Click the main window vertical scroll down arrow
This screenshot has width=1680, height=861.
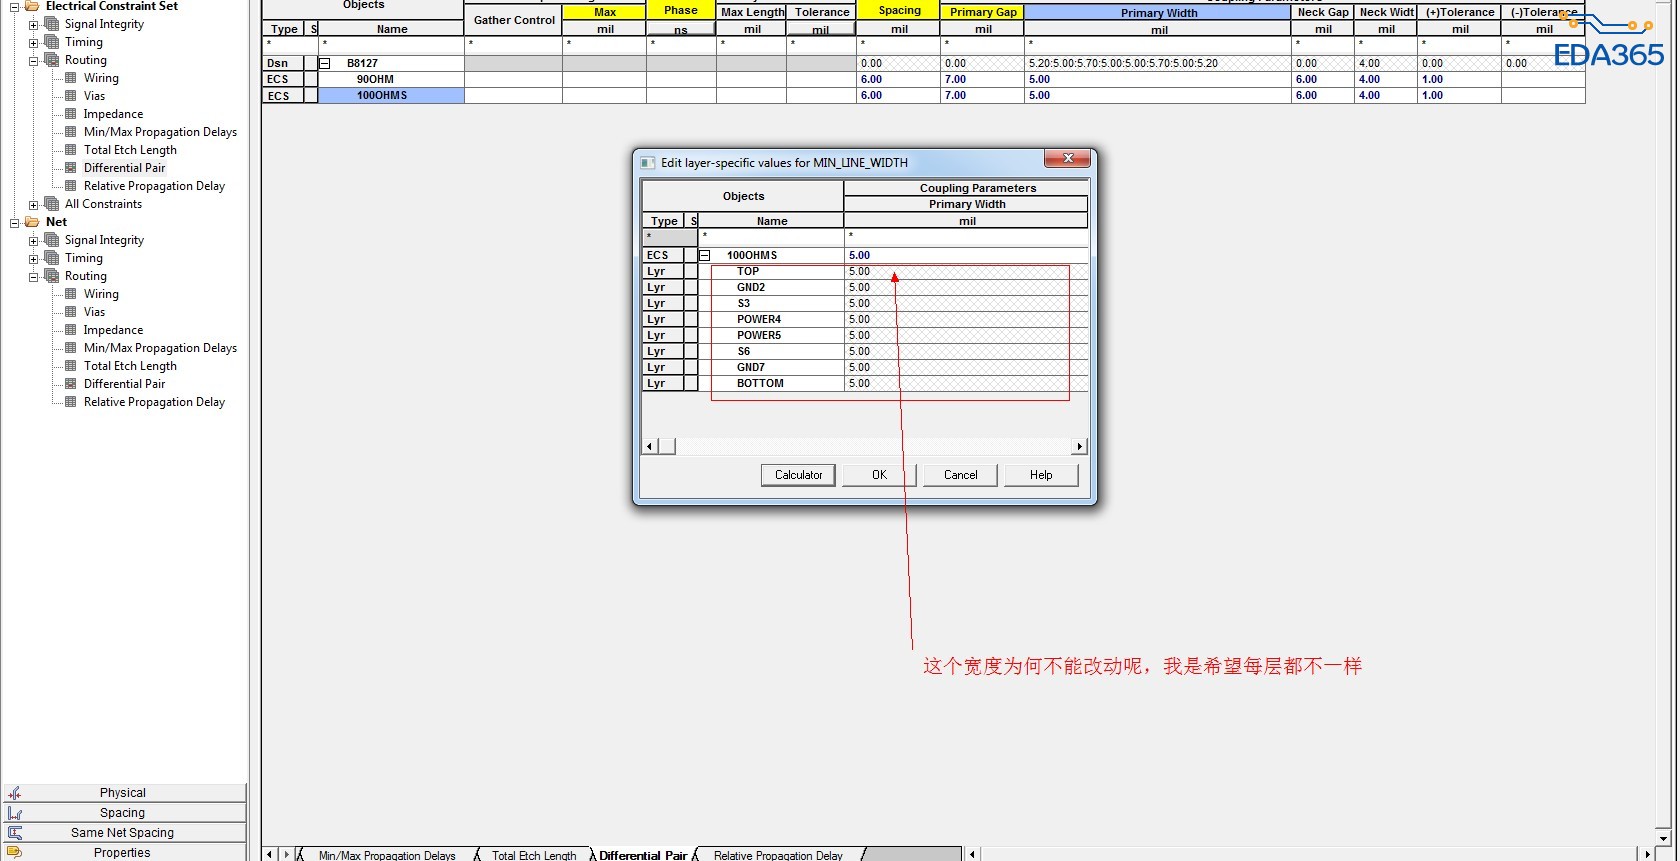(1663, 838)
